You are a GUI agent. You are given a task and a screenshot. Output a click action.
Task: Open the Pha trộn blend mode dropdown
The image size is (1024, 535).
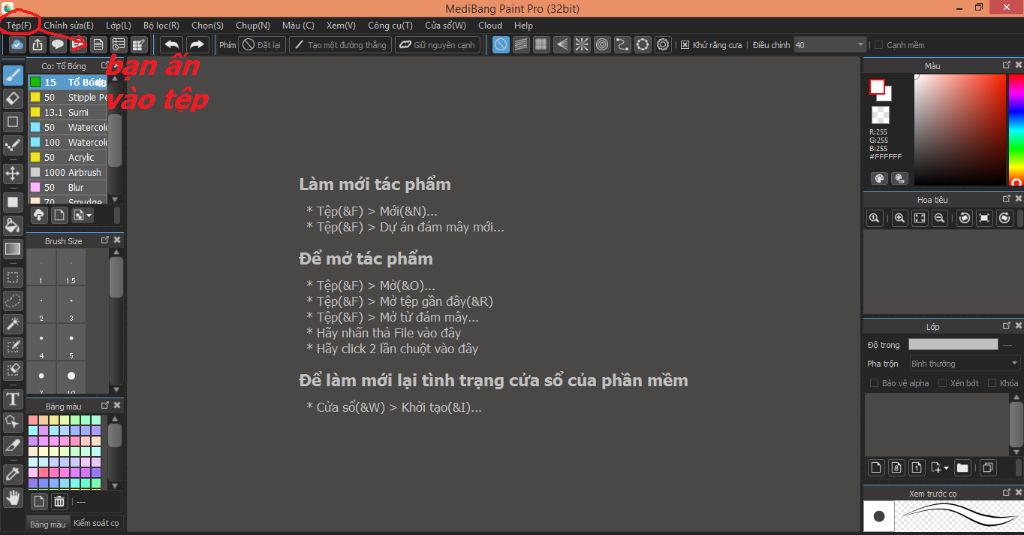(x=963, y=363)
